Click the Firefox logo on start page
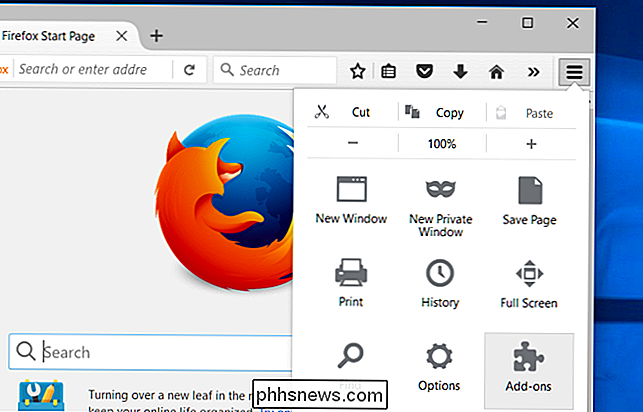The height and width of the screenshot is (412, 643). pos(225,203)
